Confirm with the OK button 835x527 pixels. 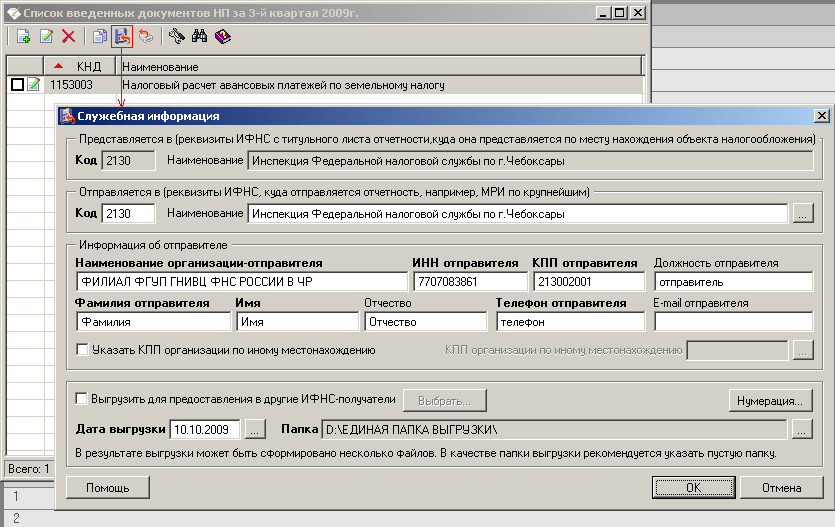693,488
